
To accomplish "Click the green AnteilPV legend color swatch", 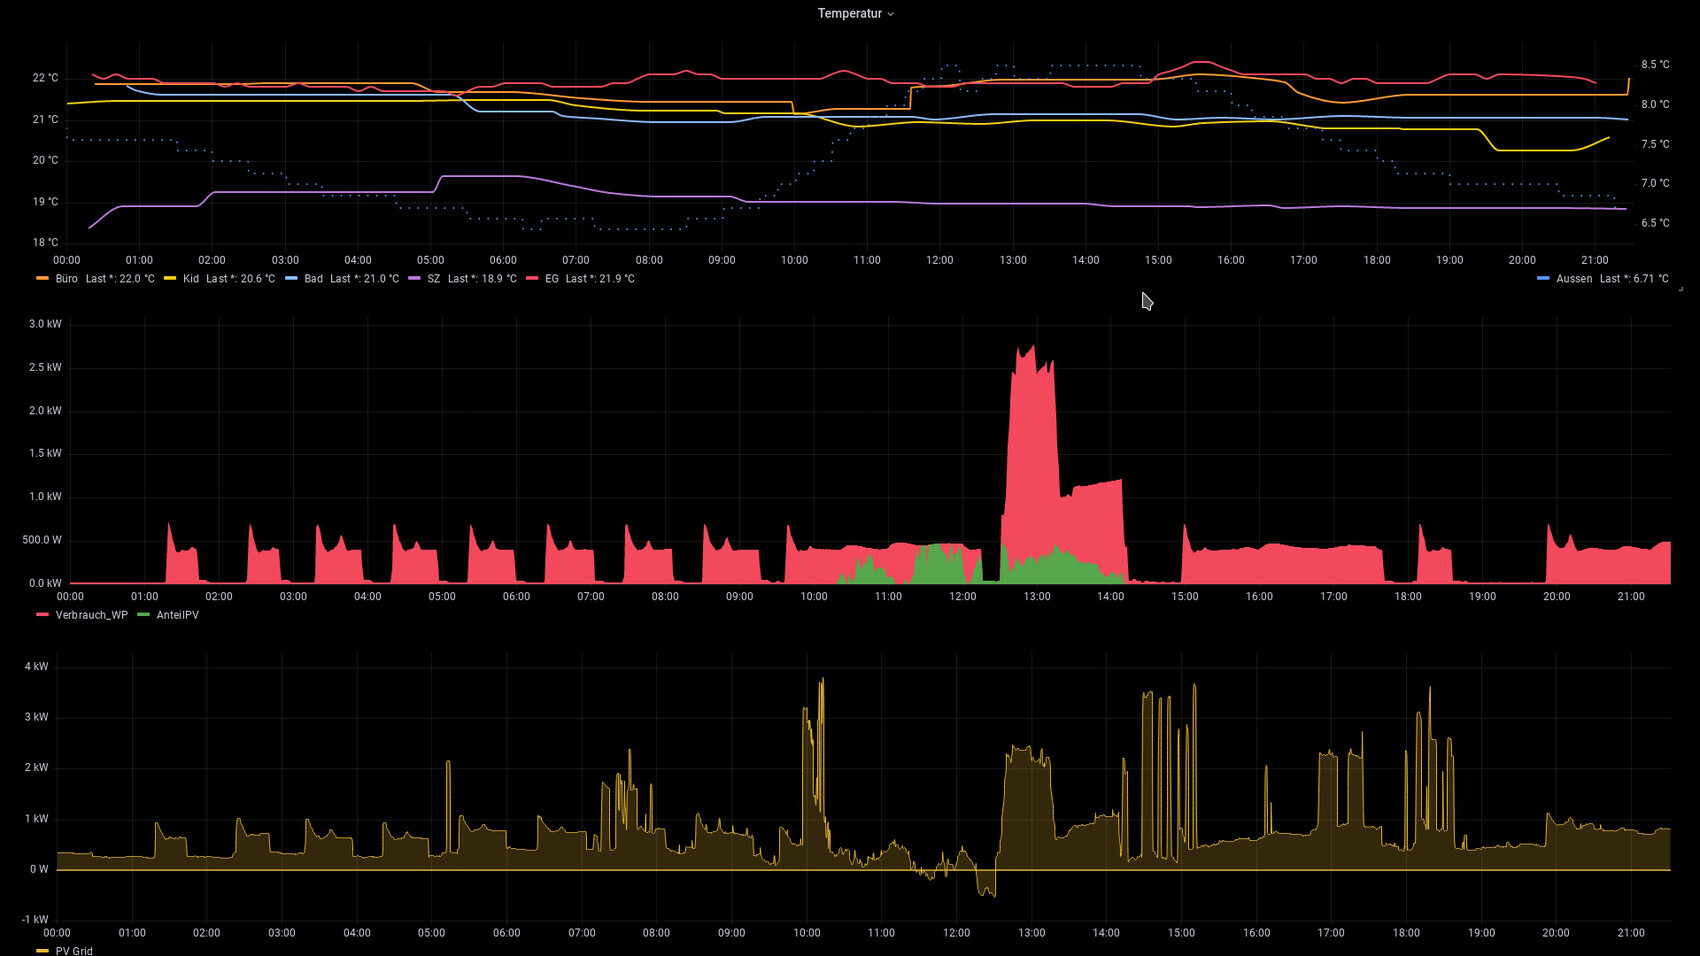I will 143,615.
